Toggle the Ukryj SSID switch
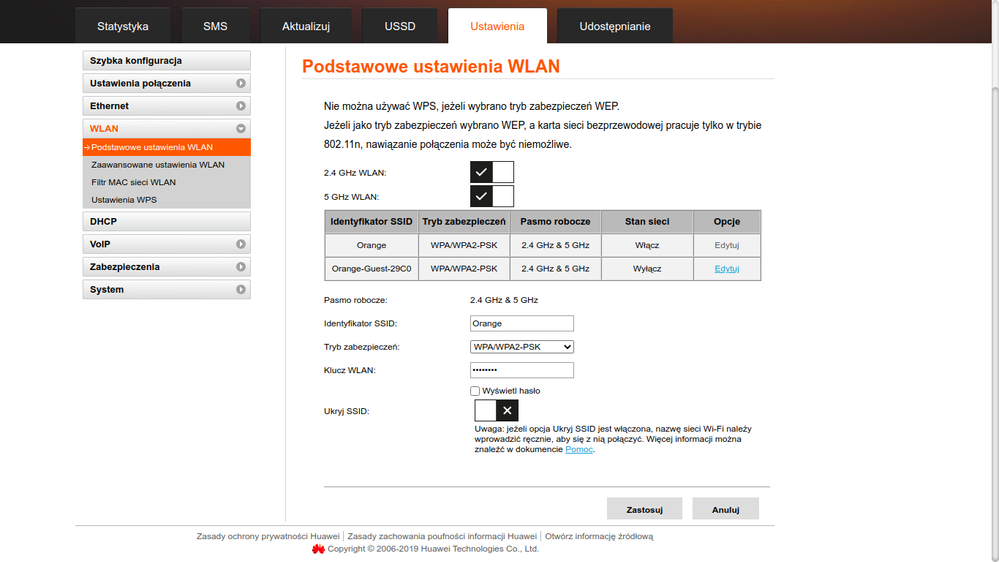999x562 pixels. [x=496, y=410]
